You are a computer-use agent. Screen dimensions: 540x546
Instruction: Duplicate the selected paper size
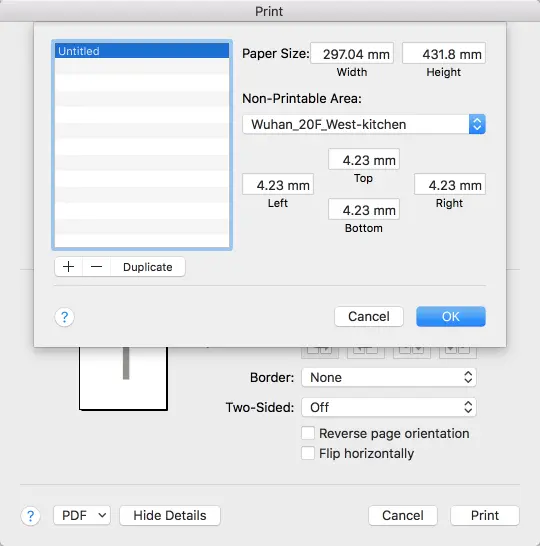click(148, 267)
